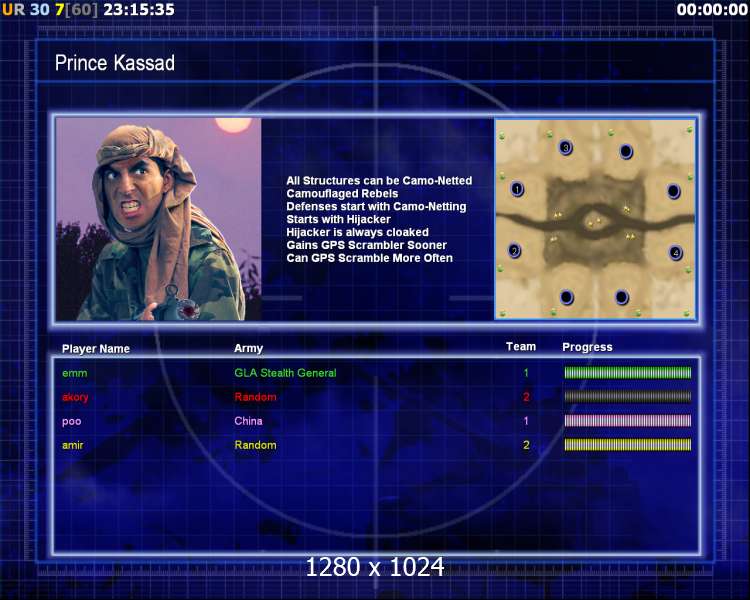Click the poo pink progress bar
This screenshot has width=750, height=600.
(628, 421)
